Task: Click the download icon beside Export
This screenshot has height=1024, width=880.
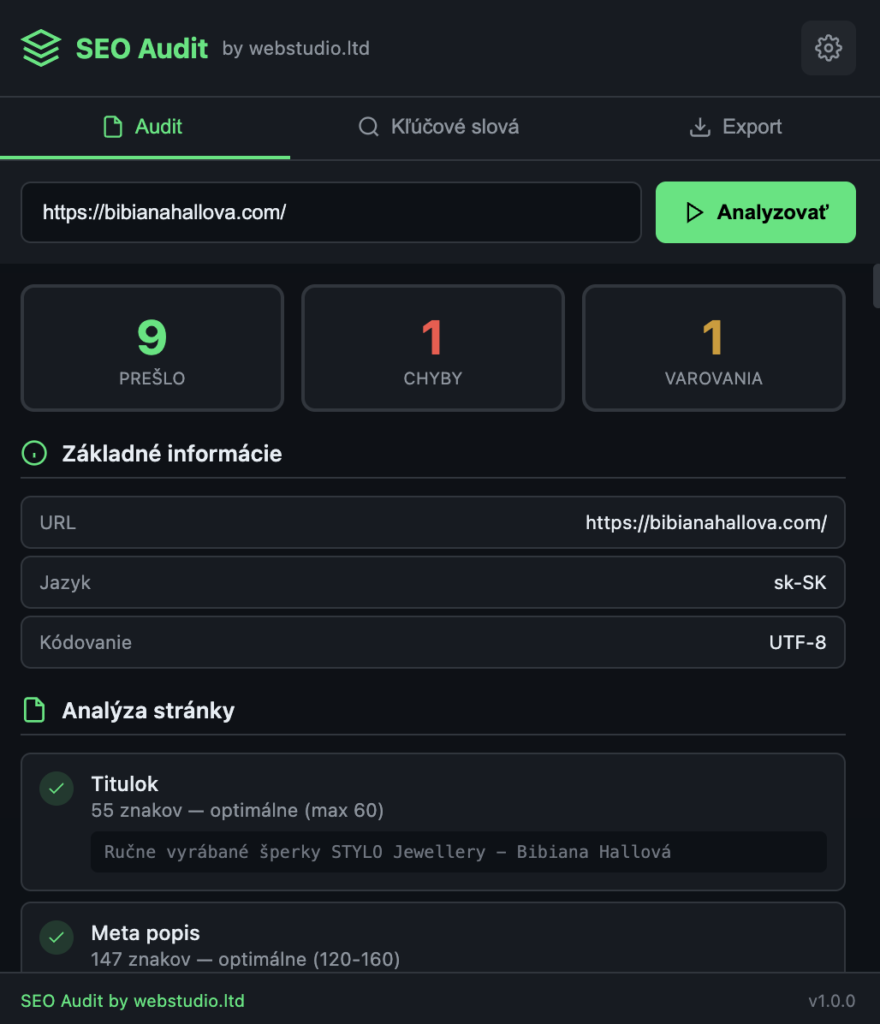Action: pos(700,127)
